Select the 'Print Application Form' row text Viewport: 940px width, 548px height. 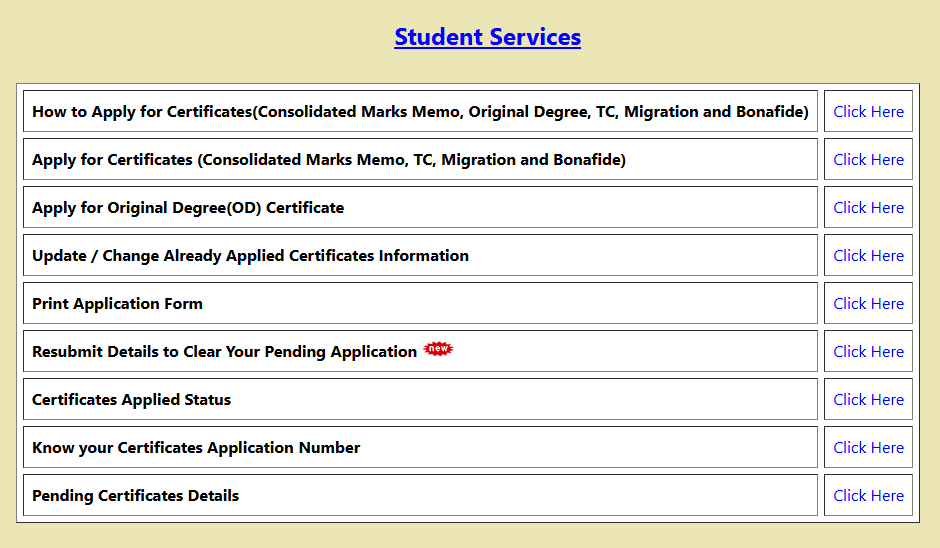pyautogui.click(x=117, y=304)
